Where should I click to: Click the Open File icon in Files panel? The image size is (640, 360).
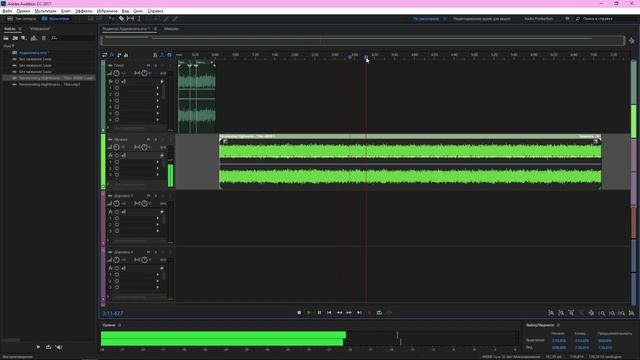6,38
